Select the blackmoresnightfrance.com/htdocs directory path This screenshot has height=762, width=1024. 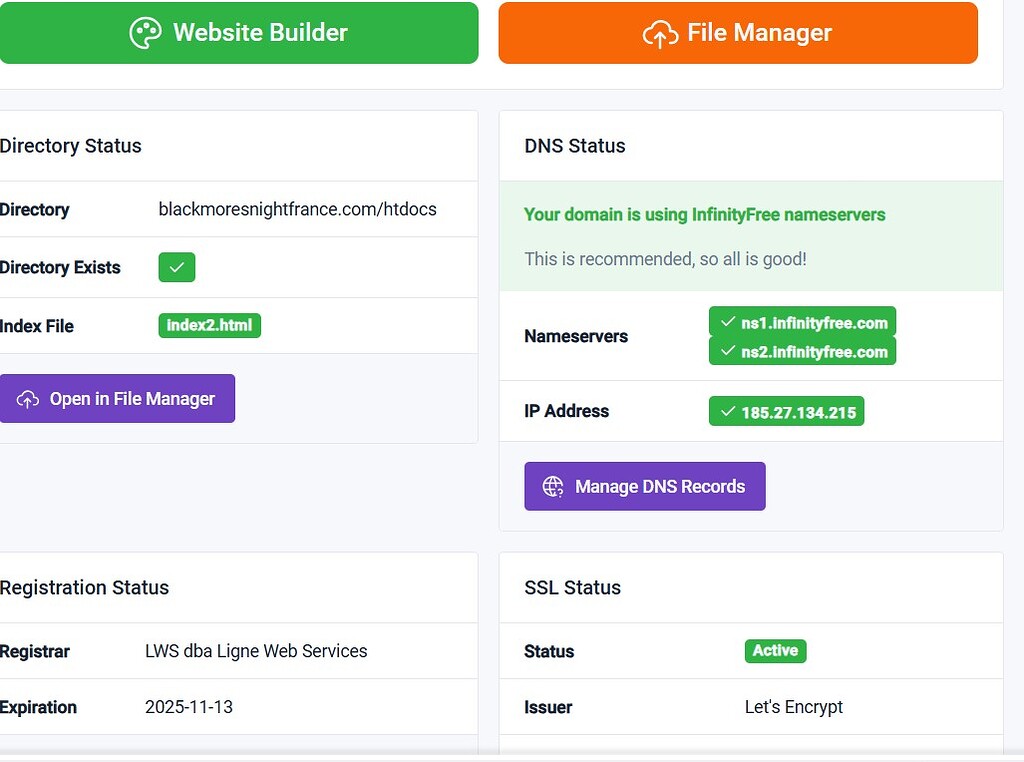pos(297,209)
